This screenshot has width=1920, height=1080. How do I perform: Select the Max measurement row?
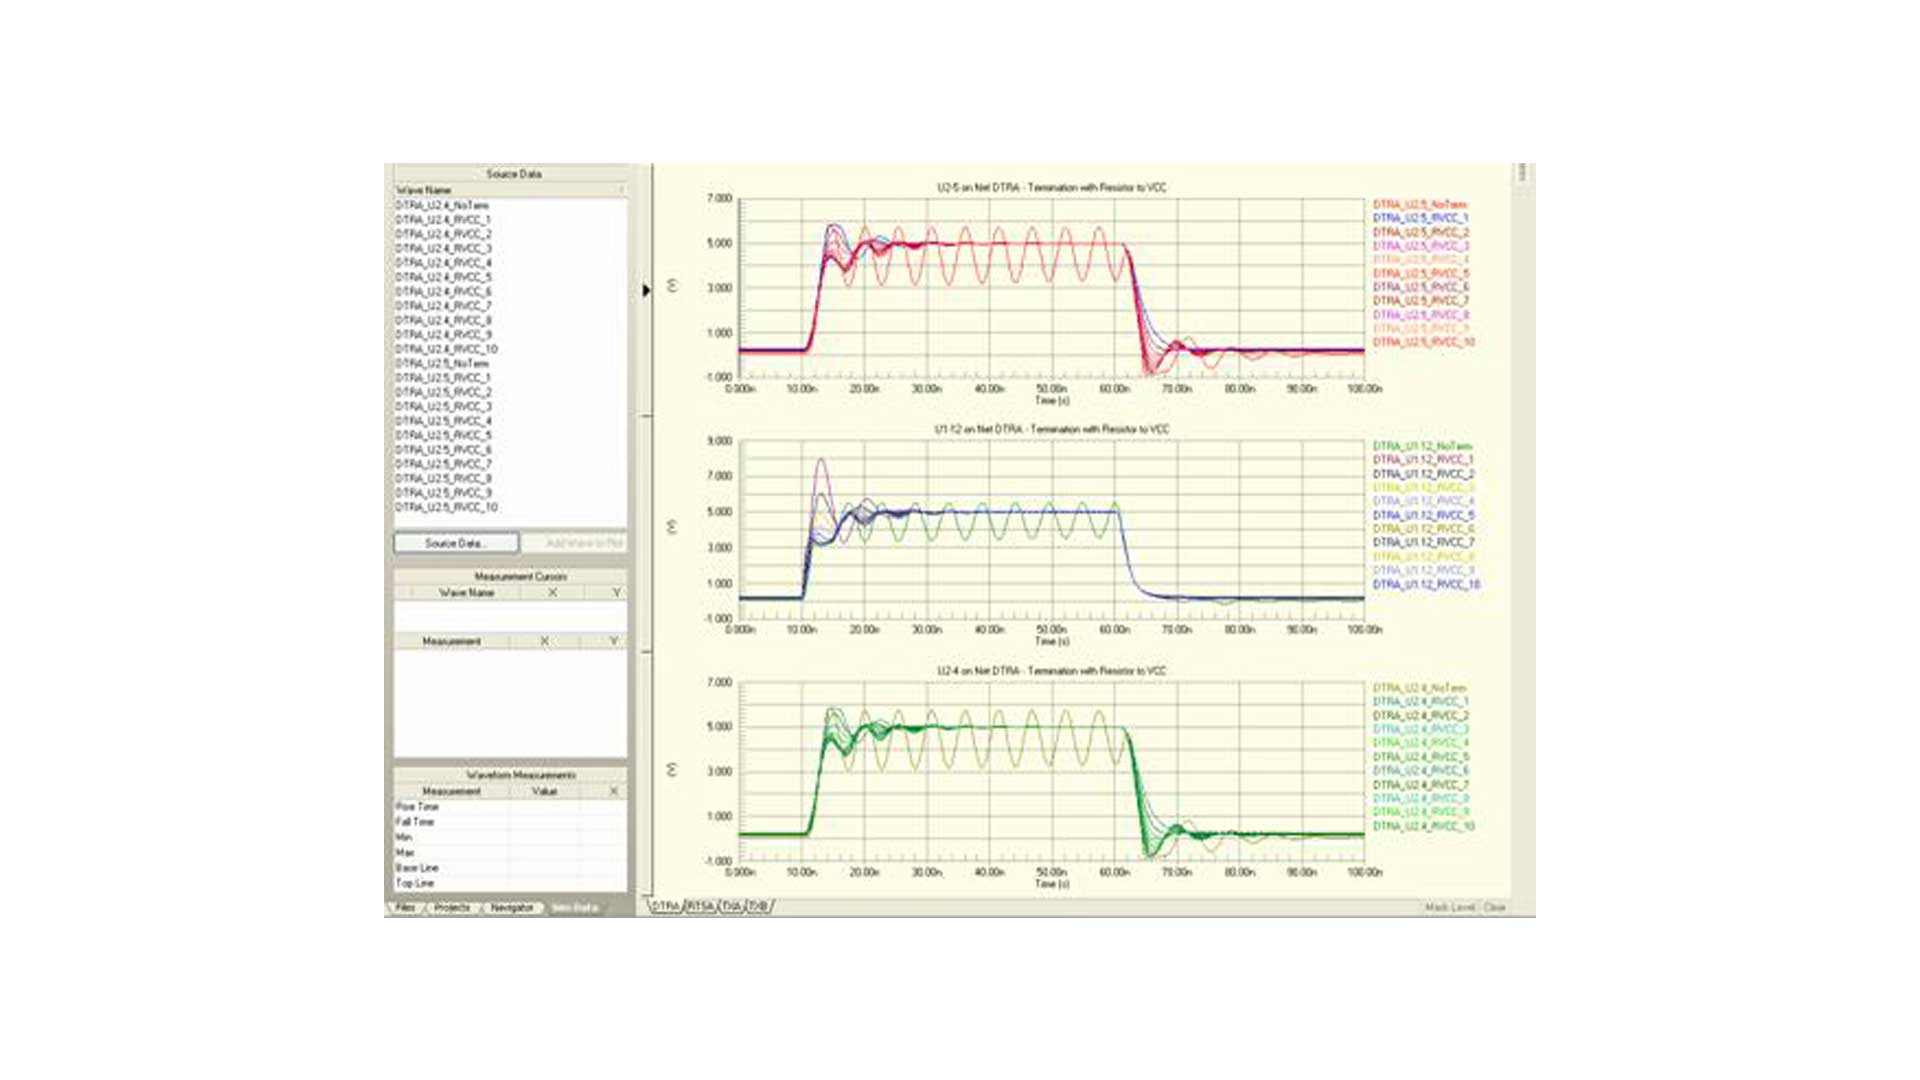click(510, 853)
